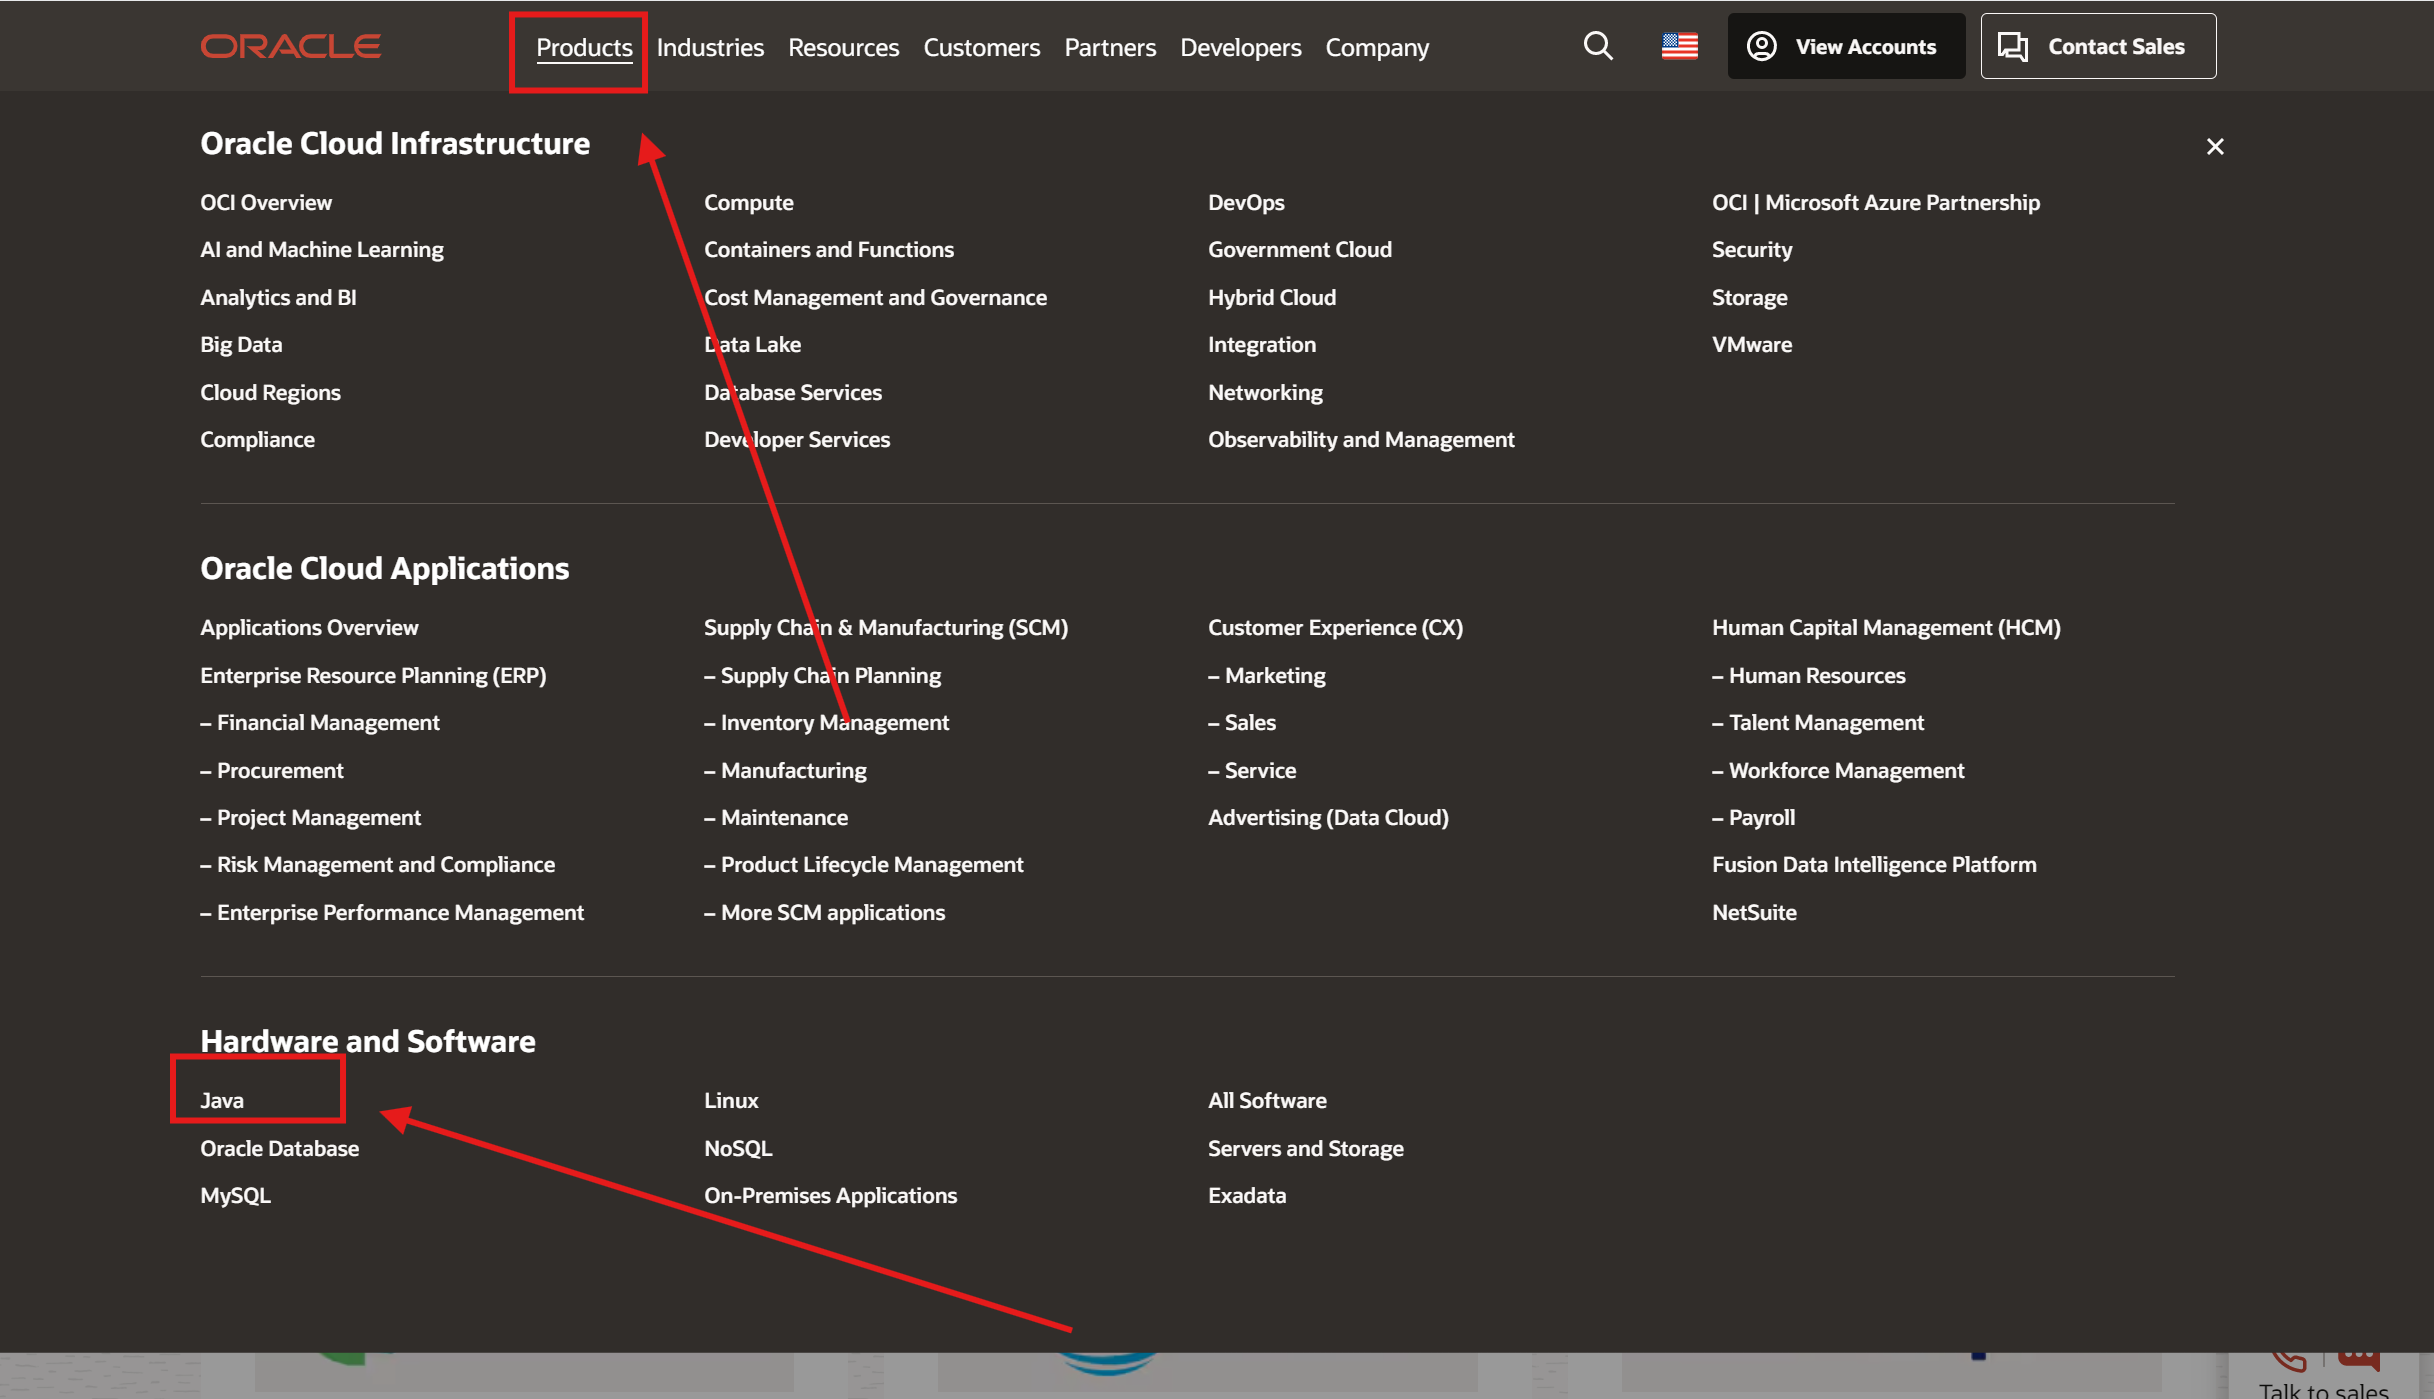Viewport: 2434px width, 1399px height.
Task: Select Talent Management
Action: (x=1817, y=722)
